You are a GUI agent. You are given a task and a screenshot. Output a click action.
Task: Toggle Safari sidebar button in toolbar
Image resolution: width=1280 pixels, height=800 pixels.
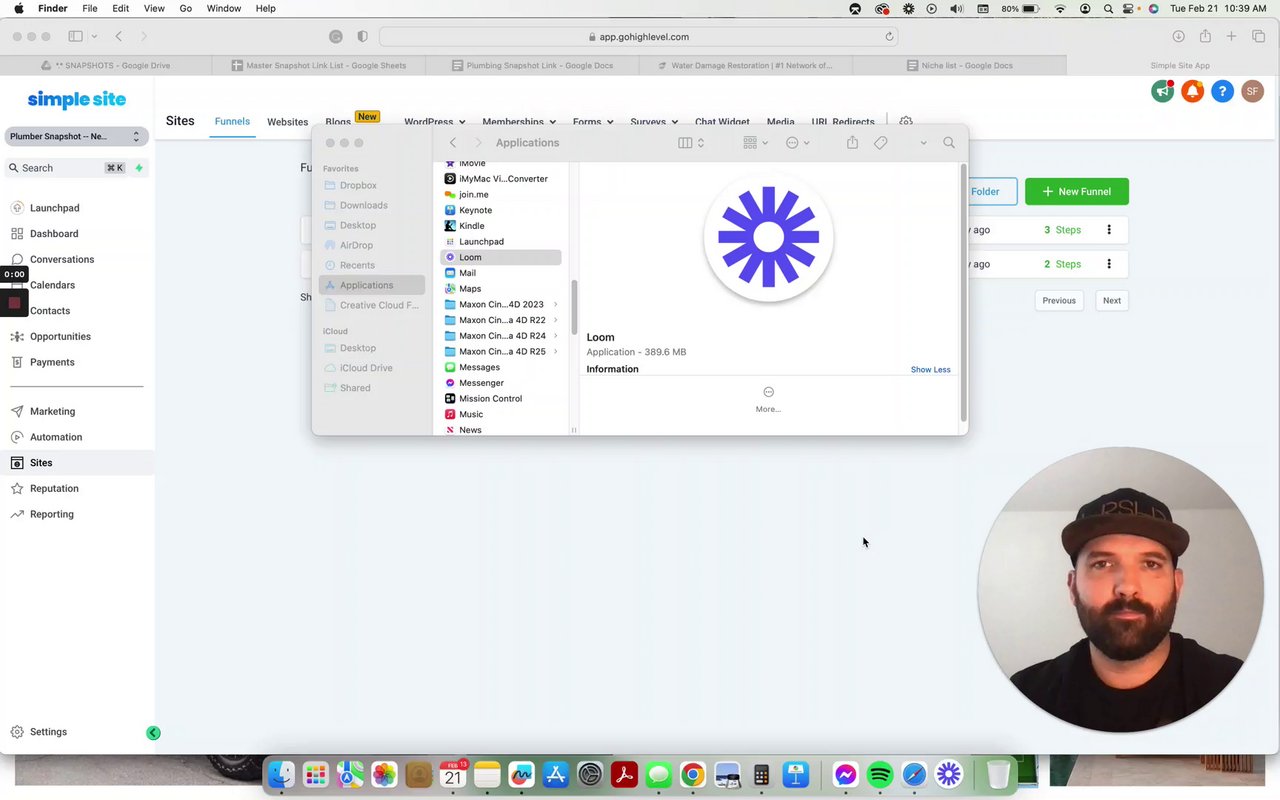75,36
